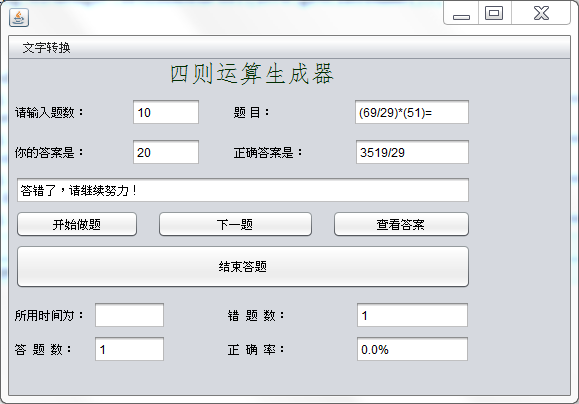Click the 你的答案是 answer field
The width and height of the screenshot is (579, 404).
click(x=166, y=152)
